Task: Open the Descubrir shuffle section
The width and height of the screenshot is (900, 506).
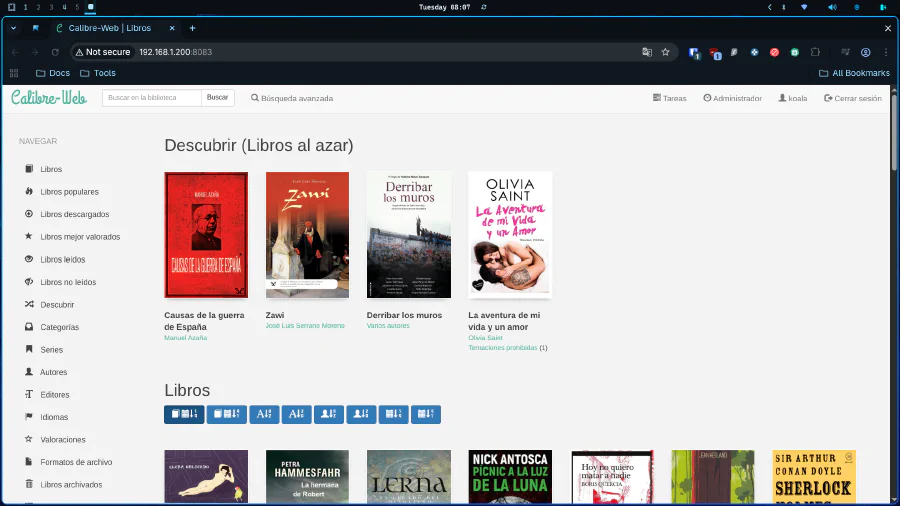Action: click(x=57, y=304)
